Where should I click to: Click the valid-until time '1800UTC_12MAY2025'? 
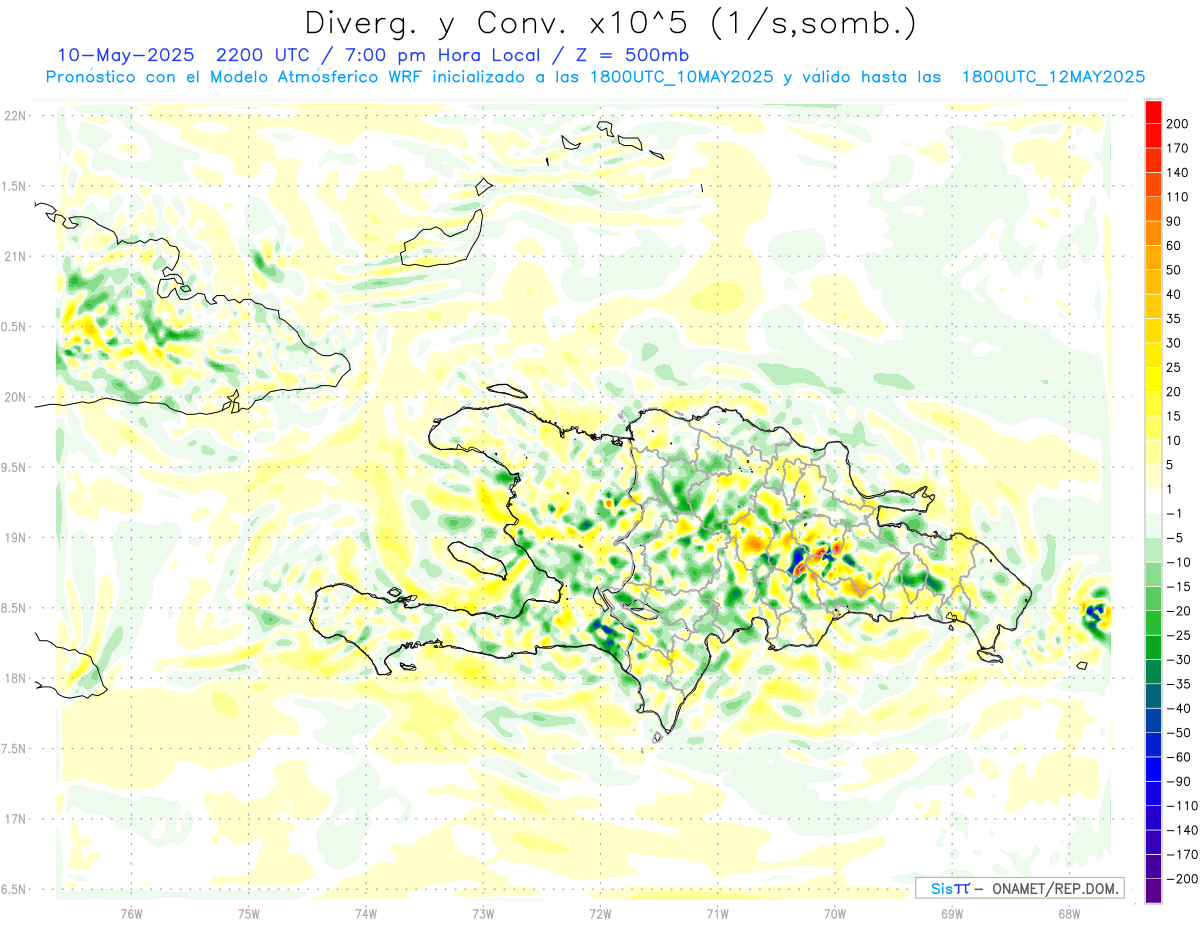pyautogui.click(x=1053, y=77)
